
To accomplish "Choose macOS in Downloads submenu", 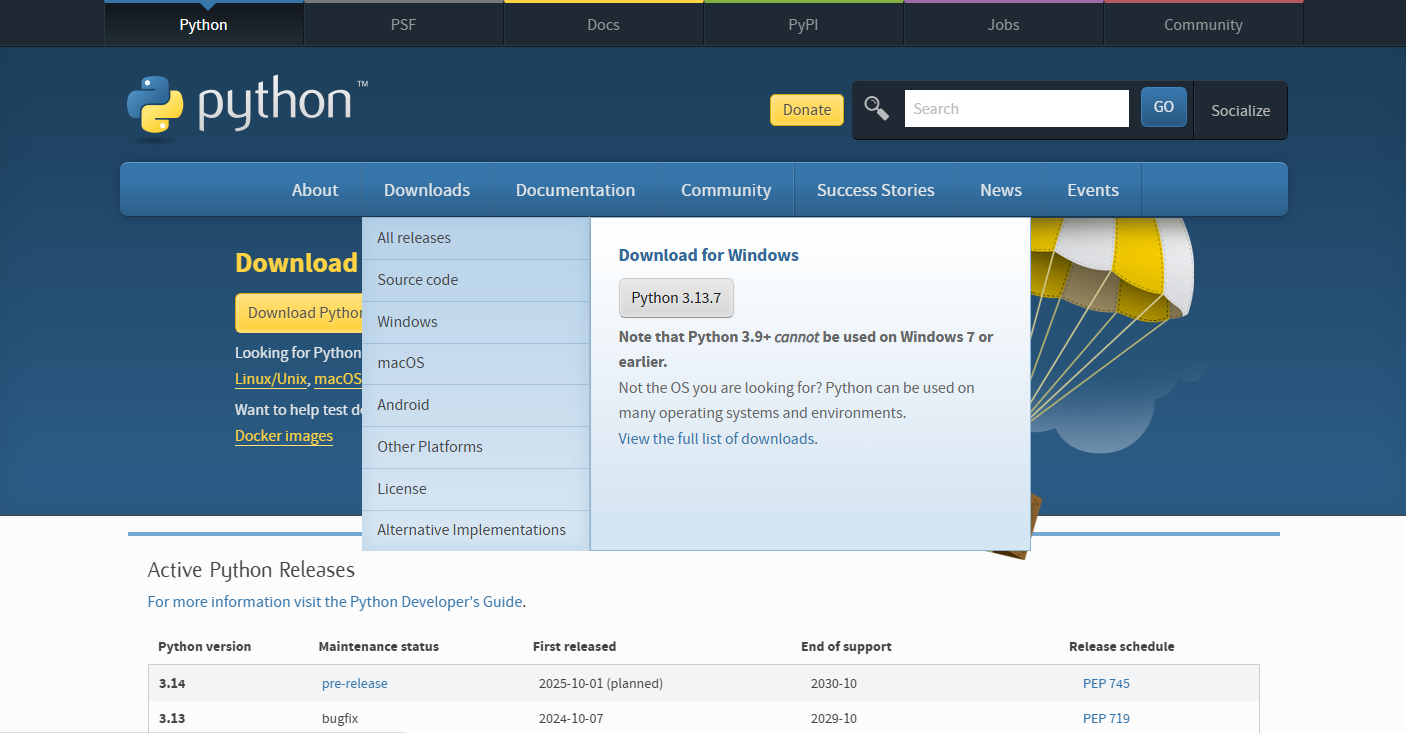I will [x=476, y=363].
